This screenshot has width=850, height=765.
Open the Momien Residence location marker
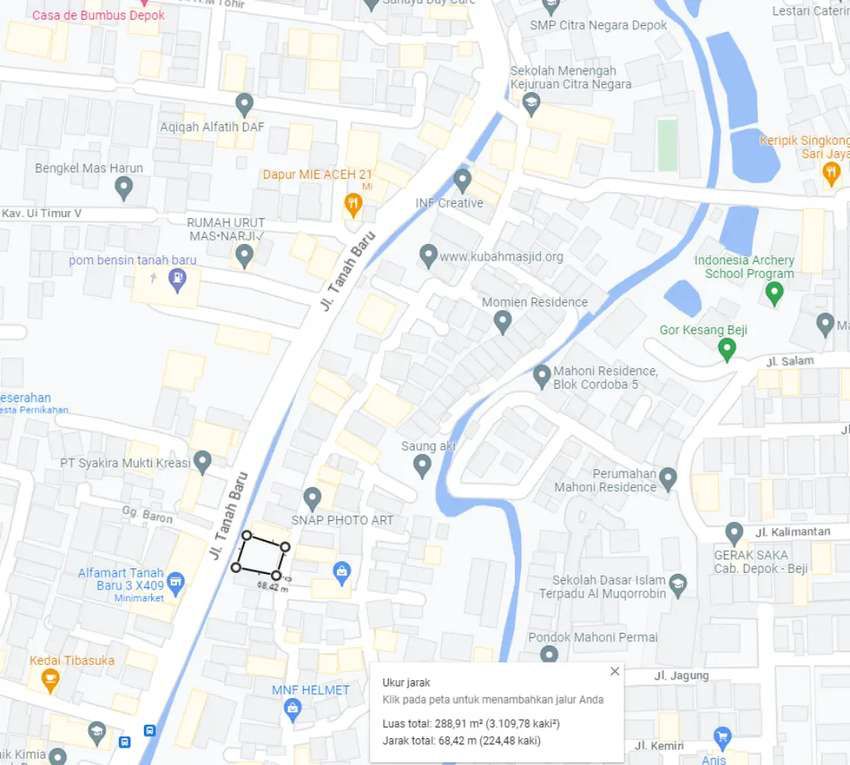[503, 323]
